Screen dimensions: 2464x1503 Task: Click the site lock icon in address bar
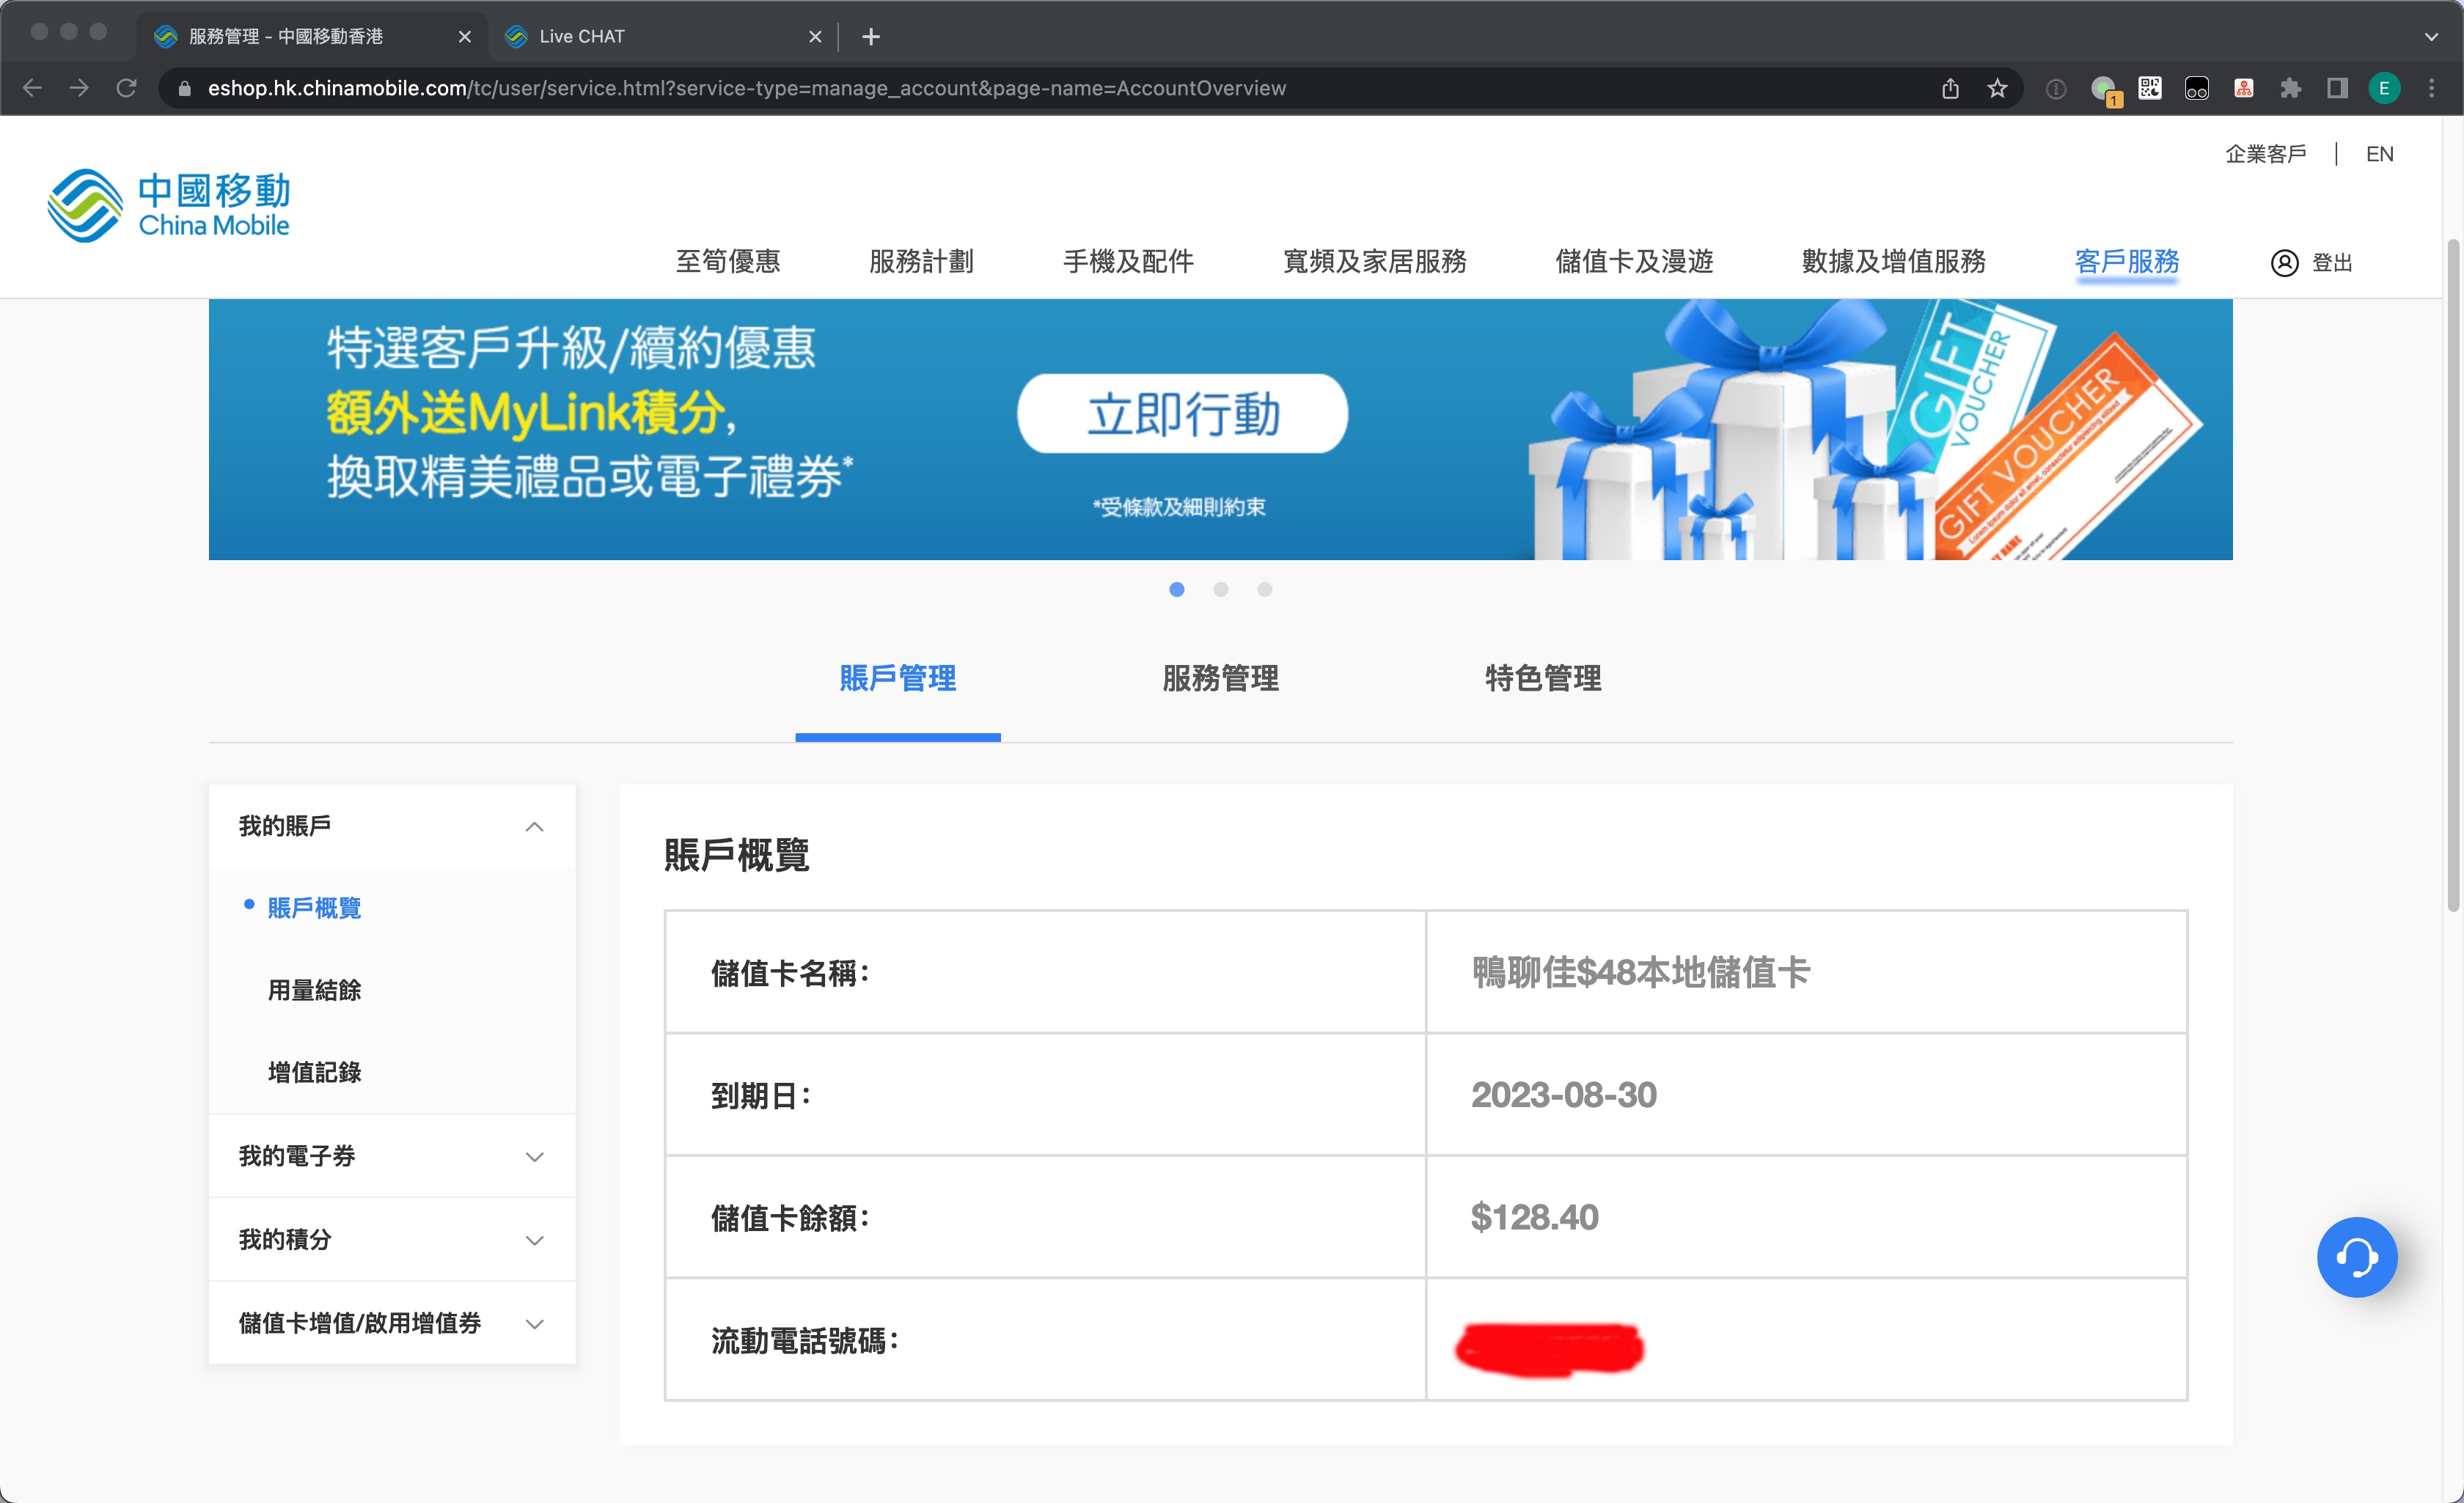(x=184, y=88)
